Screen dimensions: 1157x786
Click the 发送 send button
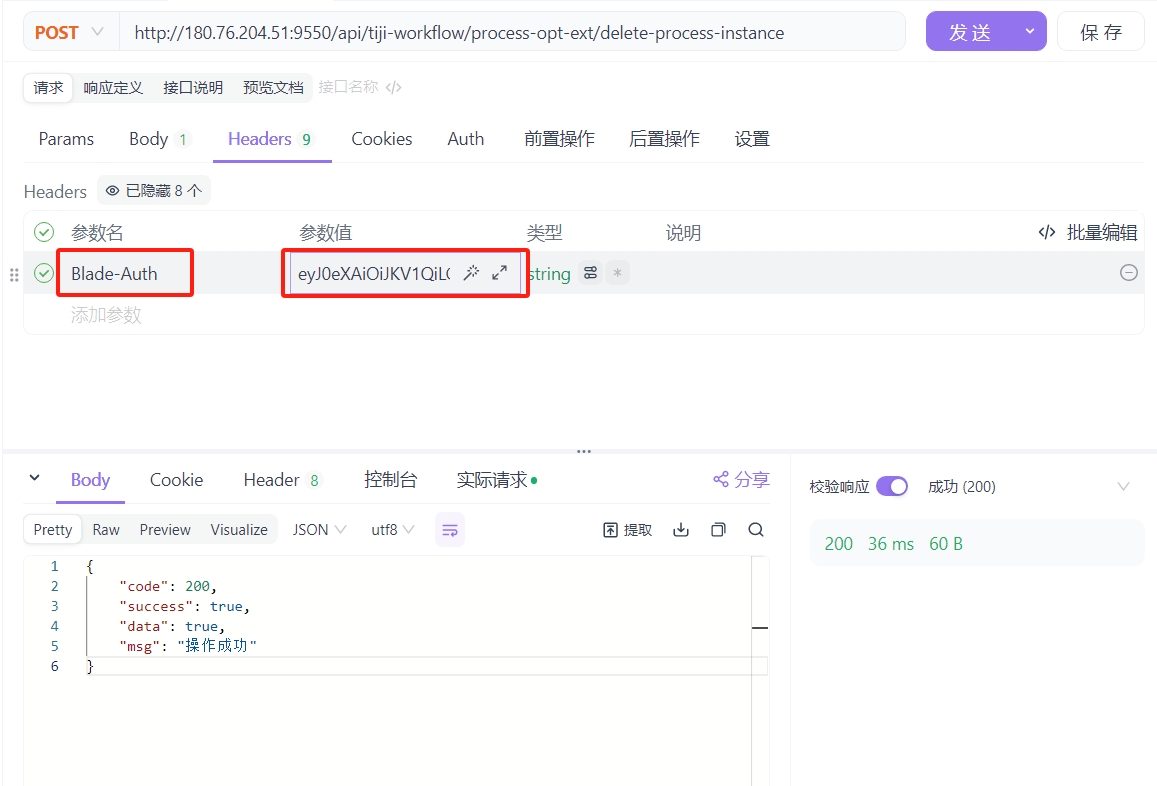click(x=970, y=32)
